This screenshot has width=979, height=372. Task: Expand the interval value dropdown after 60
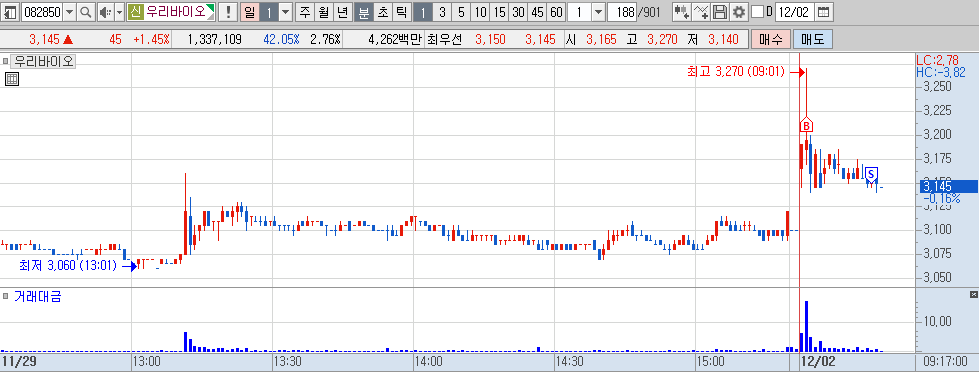pyautogui.click(x=598, y=12)
